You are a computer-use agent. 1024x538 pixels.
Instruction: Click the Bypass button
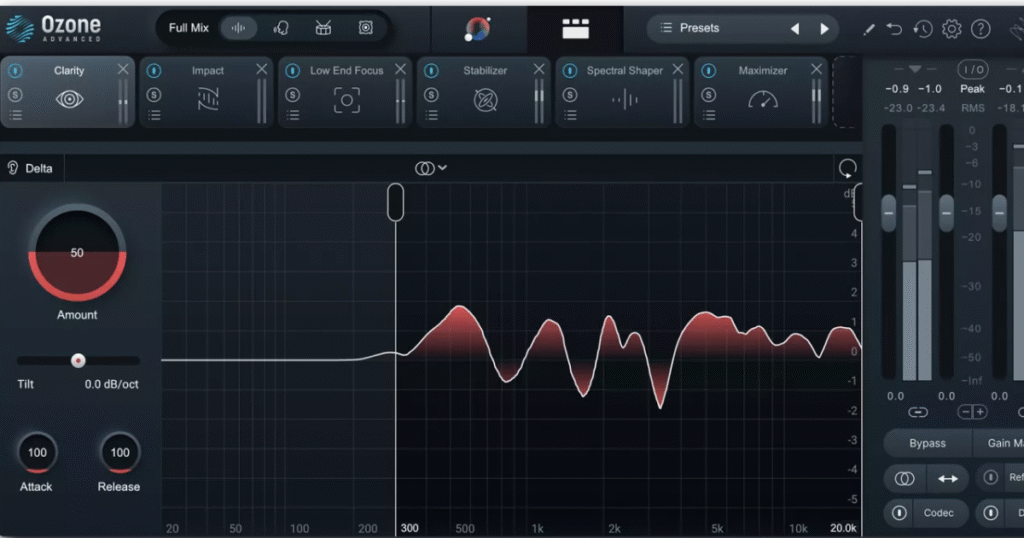point(927,443)
